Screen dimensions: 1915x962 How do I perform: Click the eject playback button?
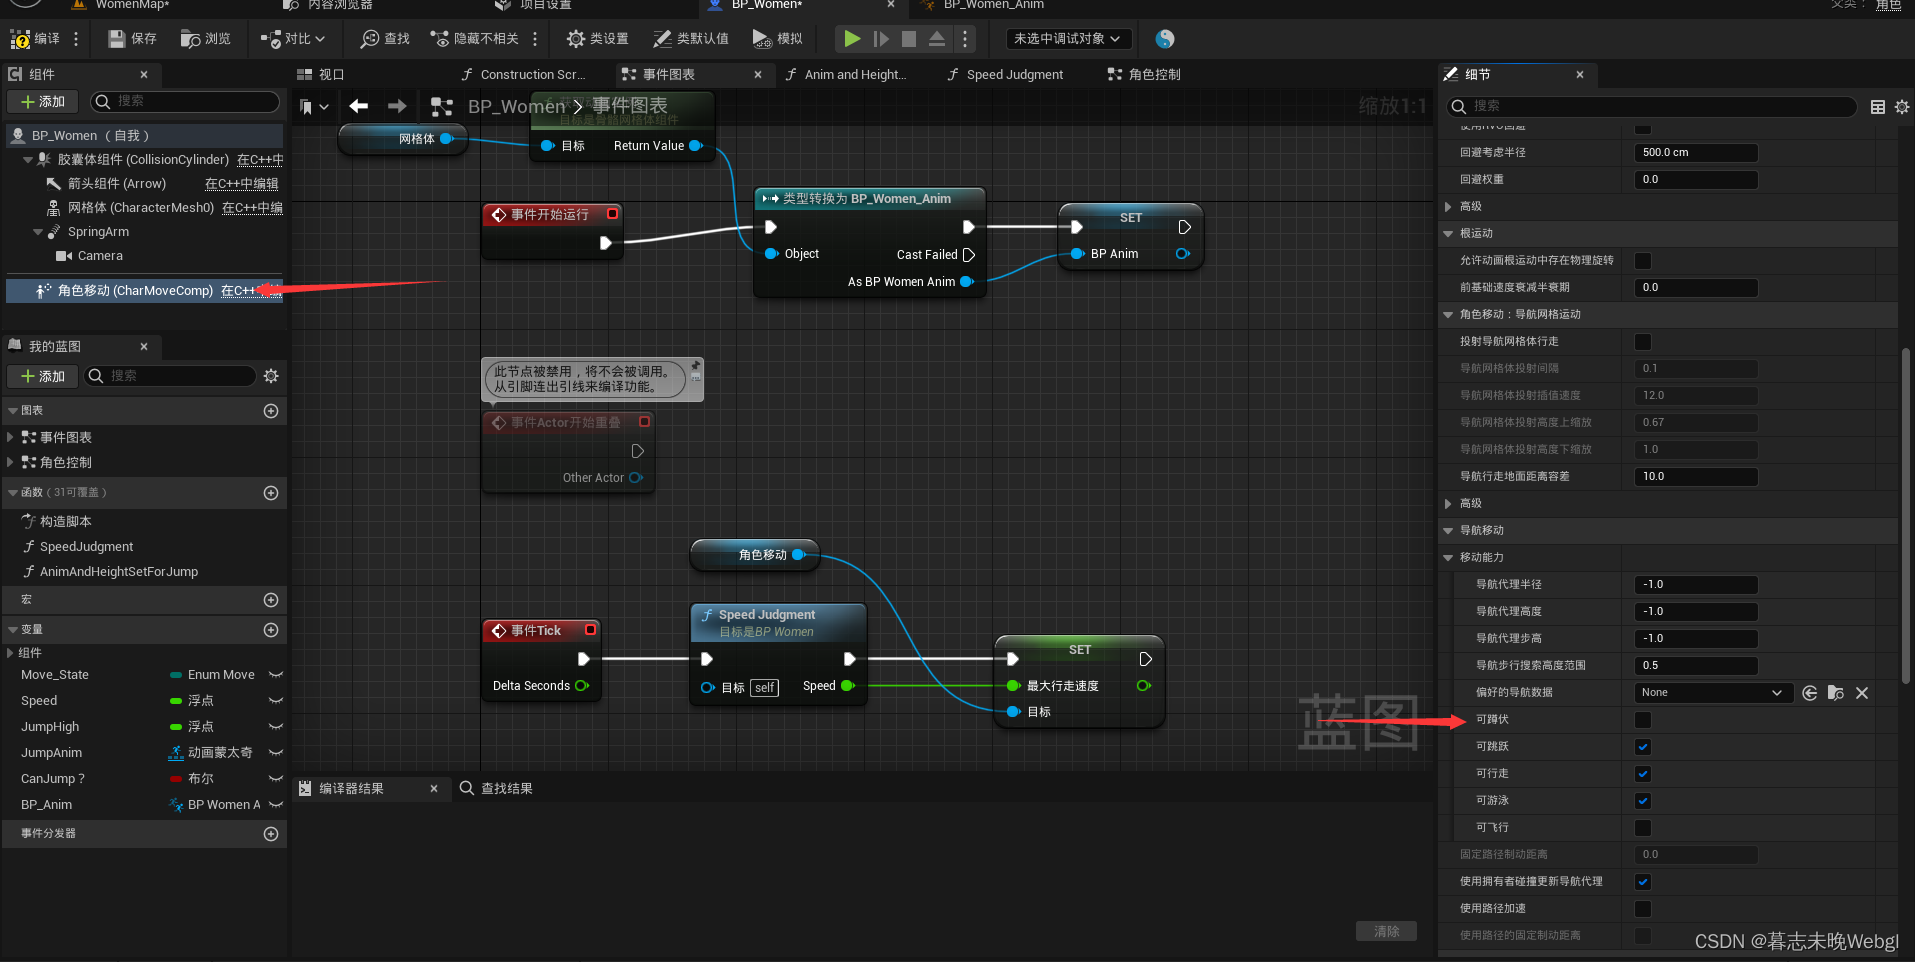(937, 39)
